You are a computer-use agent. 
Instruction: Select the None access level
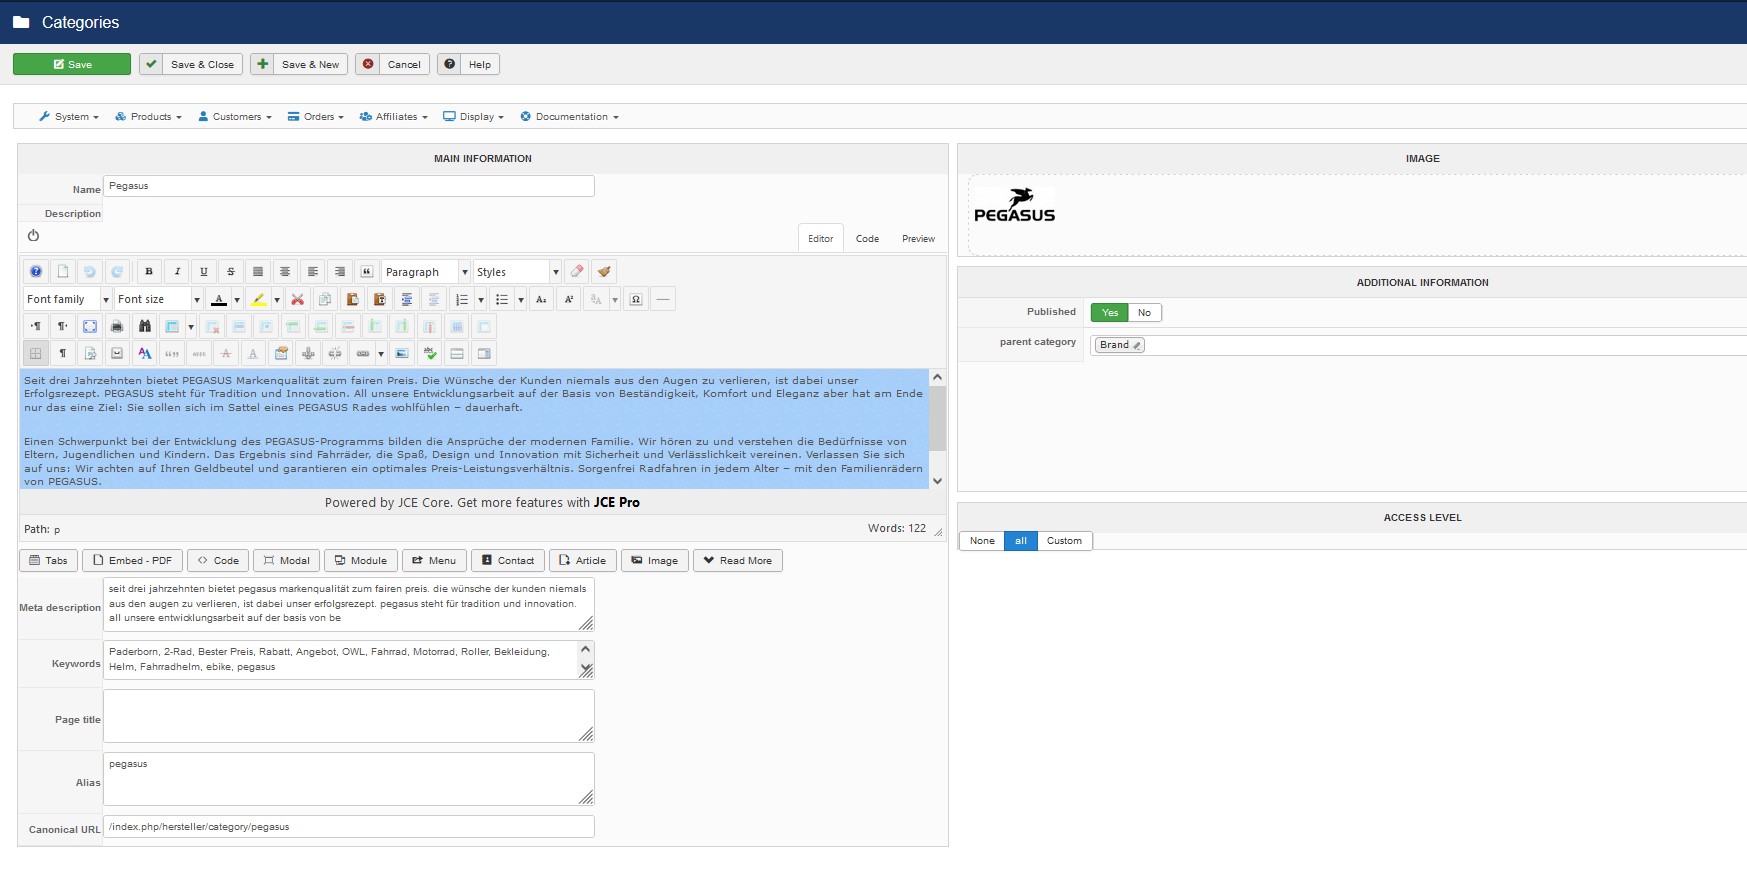point(982,541)
